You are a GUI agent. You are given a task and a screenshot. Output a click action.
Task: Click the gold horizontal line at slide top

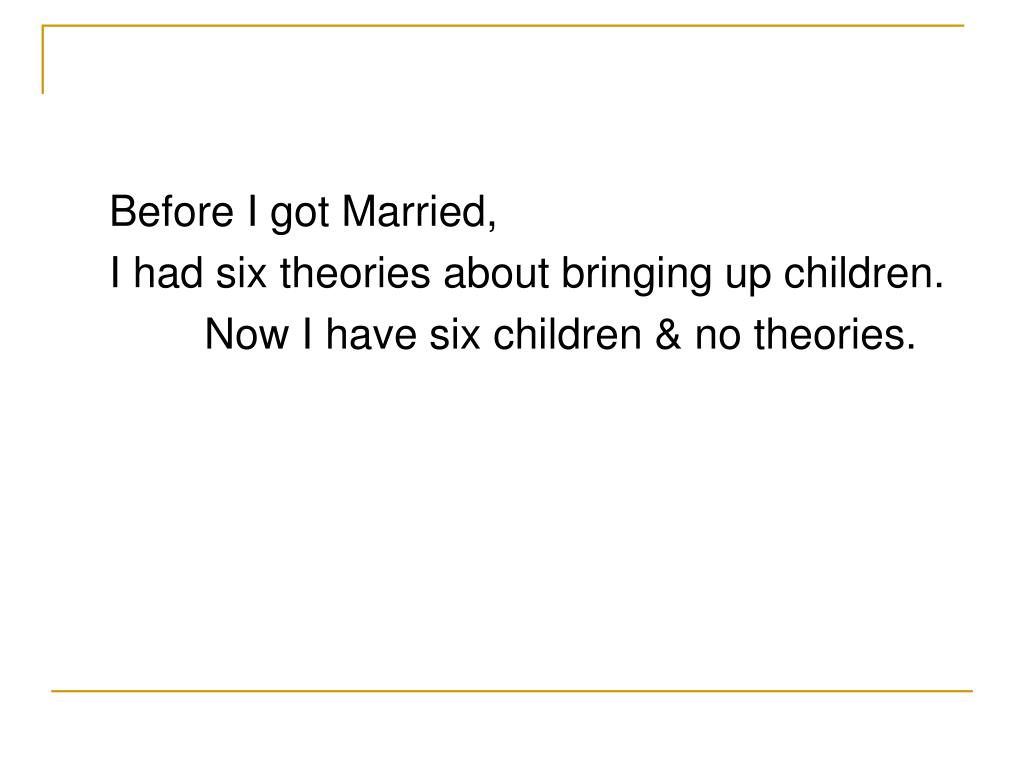coord(503,25)
